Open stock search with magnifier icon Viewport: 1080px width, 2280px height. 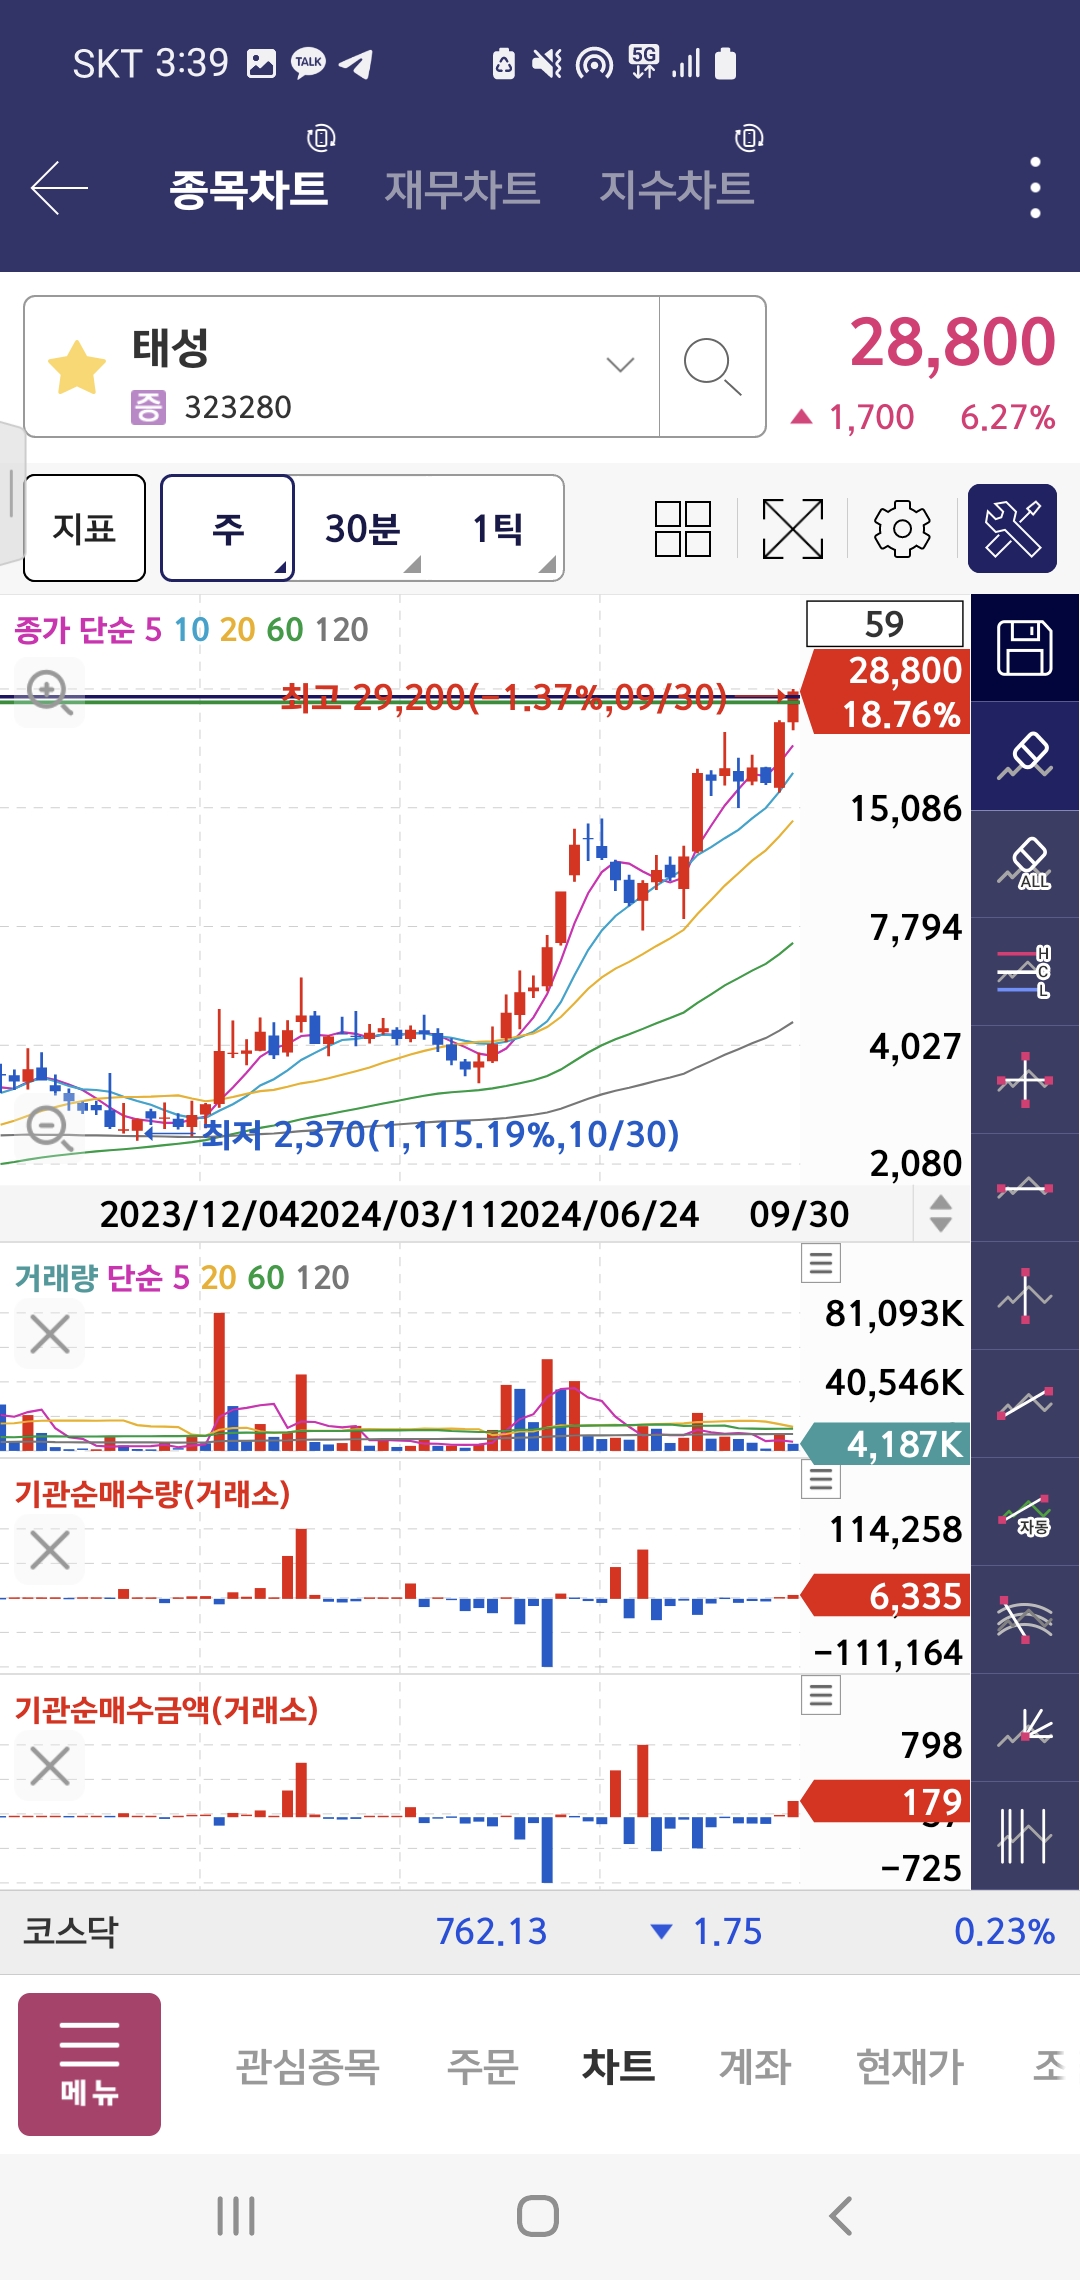[x=712, y=367]
